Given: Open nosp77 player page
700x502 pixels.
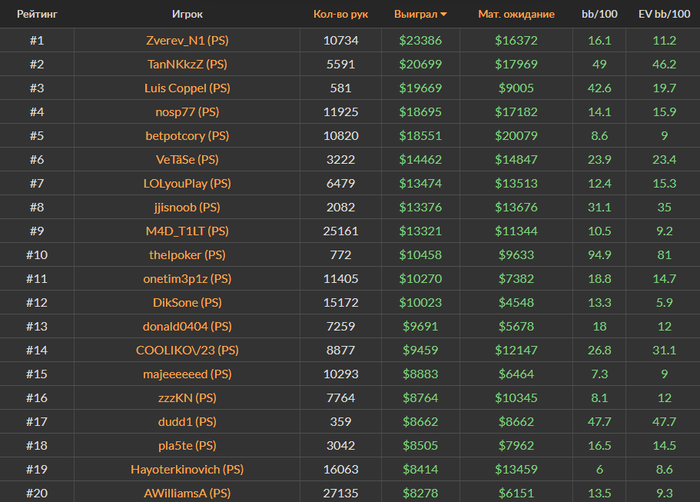Looking at the screenshot, I should point(187,112).
